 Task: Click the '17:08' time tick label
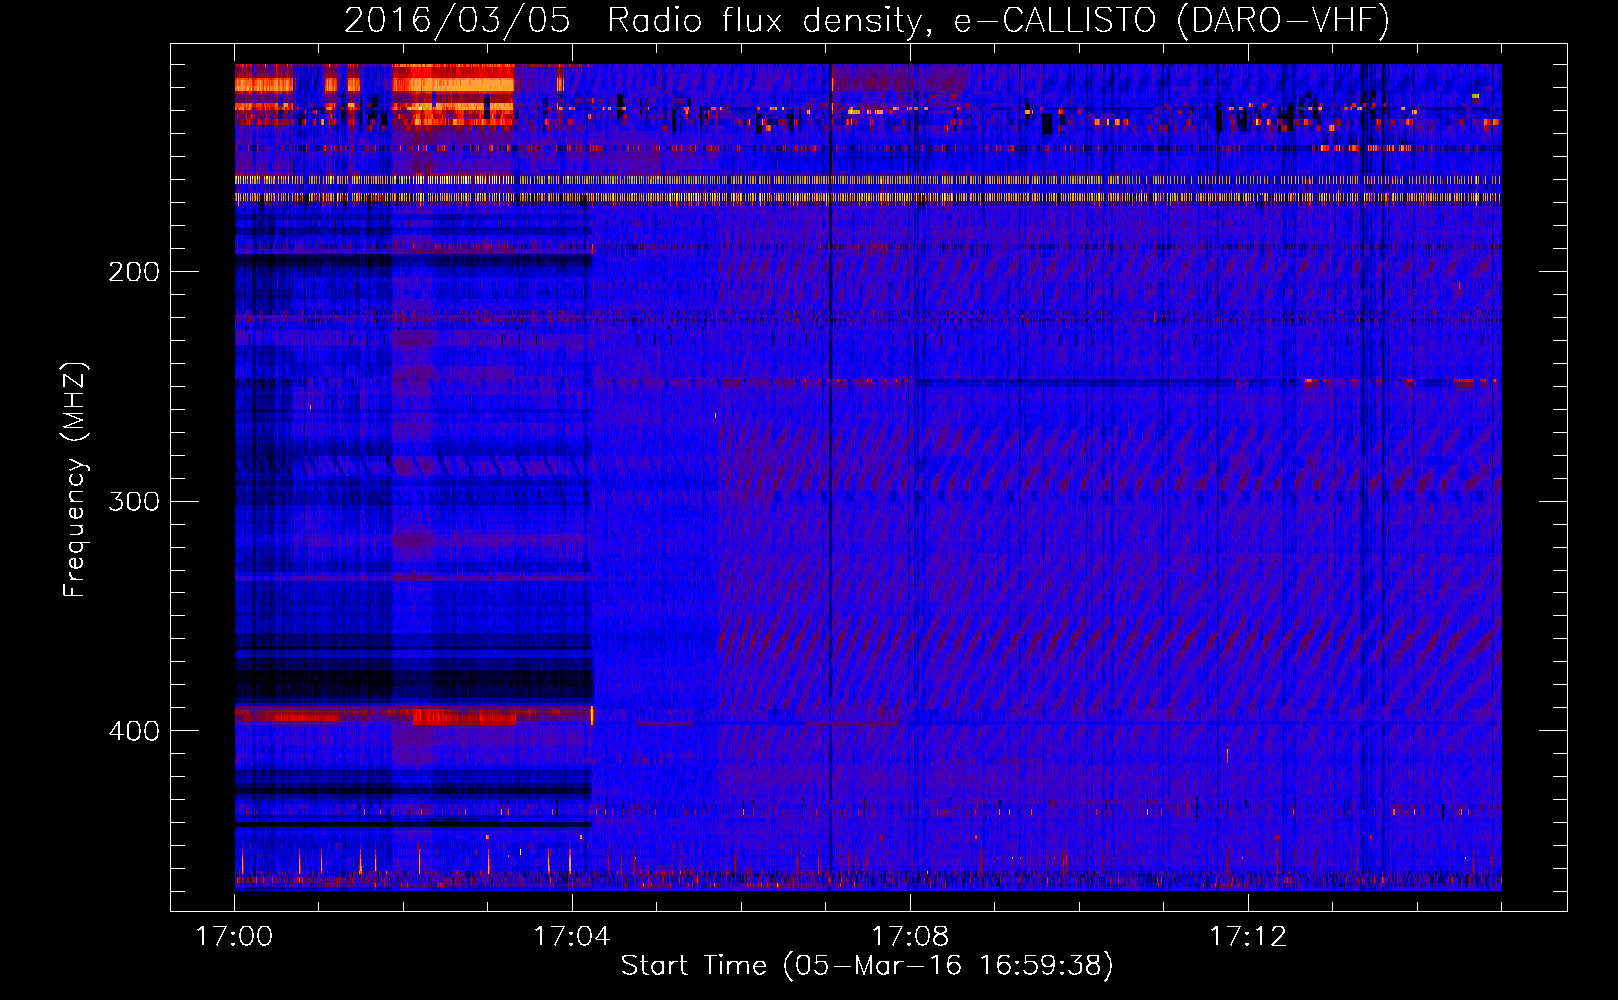point(910,937)
